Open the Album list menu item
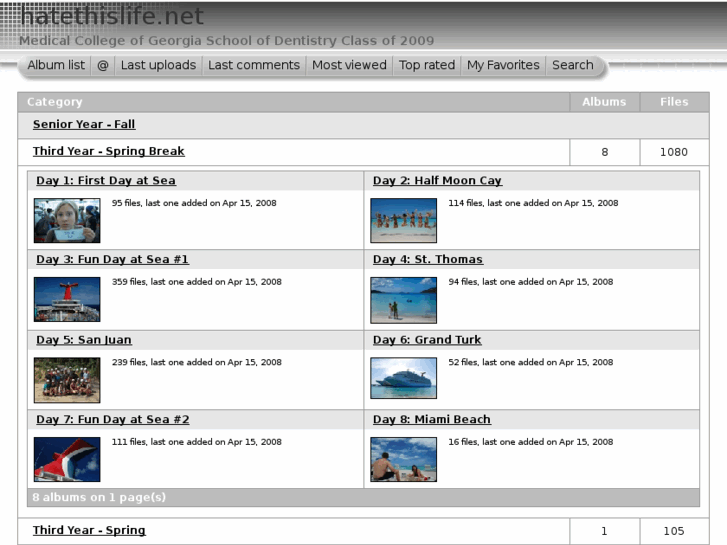Screen dimensions: 727x545 56,65
